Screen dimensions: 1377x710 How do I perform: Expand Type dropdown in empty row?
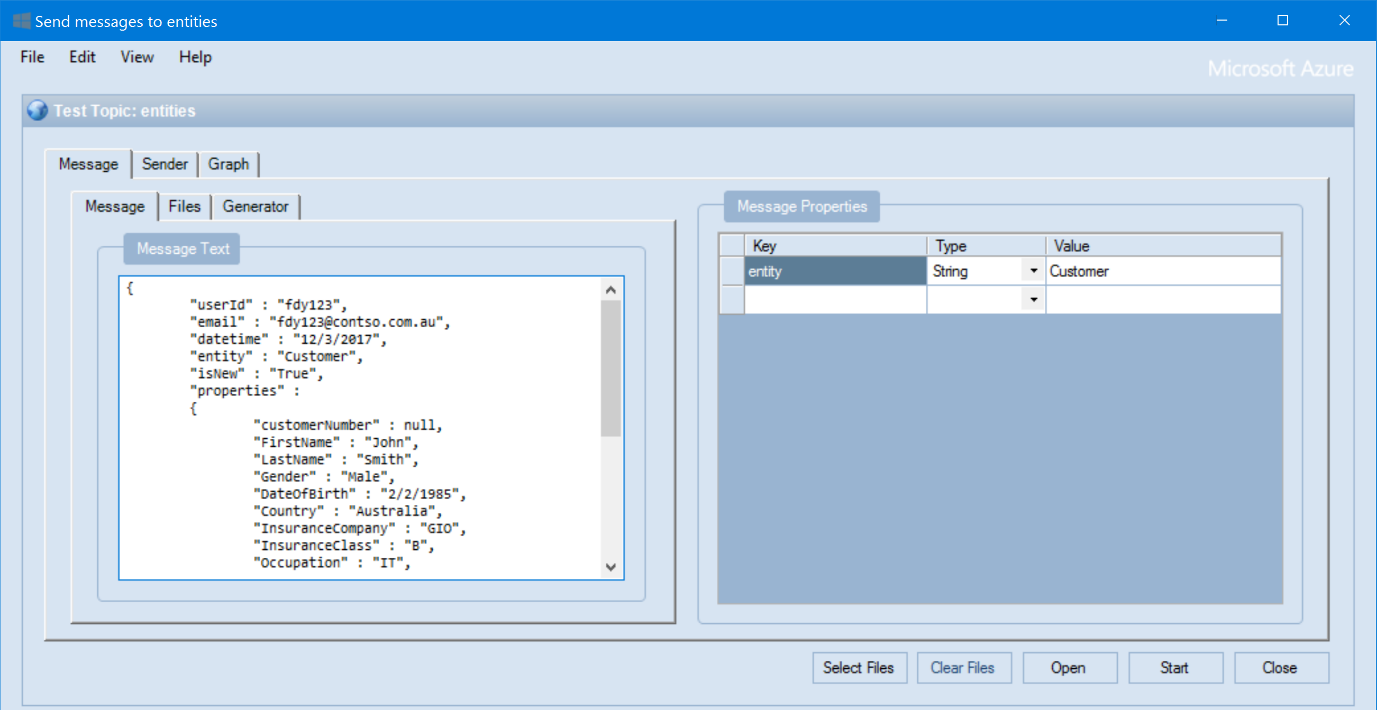click(1032, 300)
